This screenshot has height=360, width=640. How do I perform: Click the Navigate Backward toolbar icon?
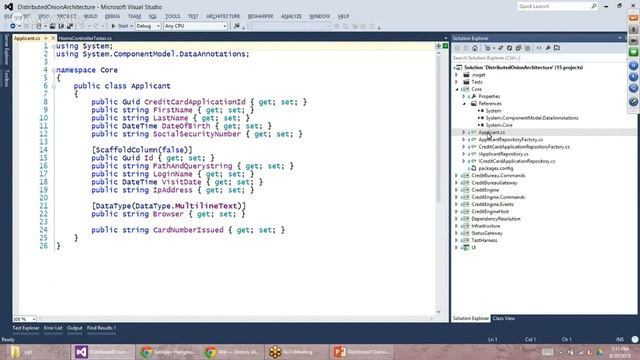[x=13, y=26]
